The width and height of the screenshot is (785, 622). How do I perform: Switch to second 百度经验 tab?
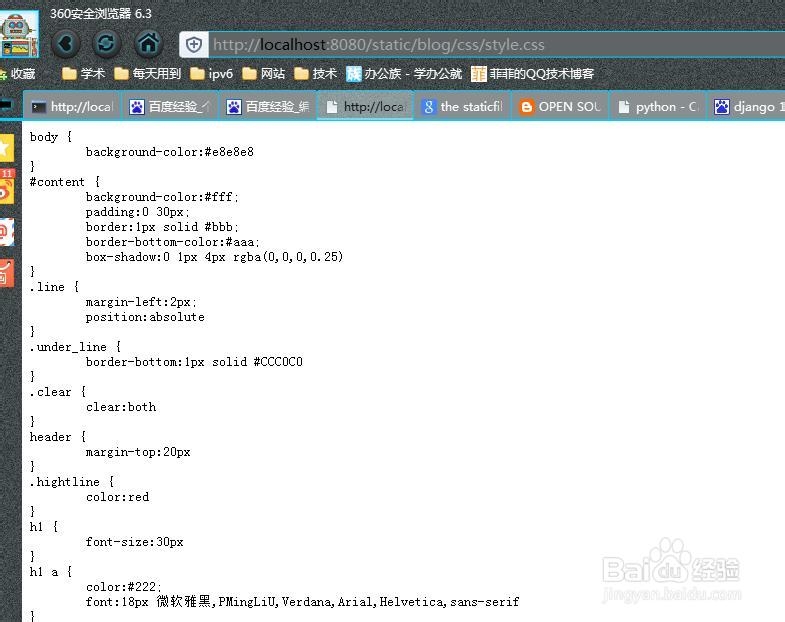pyautogui.click(x=267, y=106)
